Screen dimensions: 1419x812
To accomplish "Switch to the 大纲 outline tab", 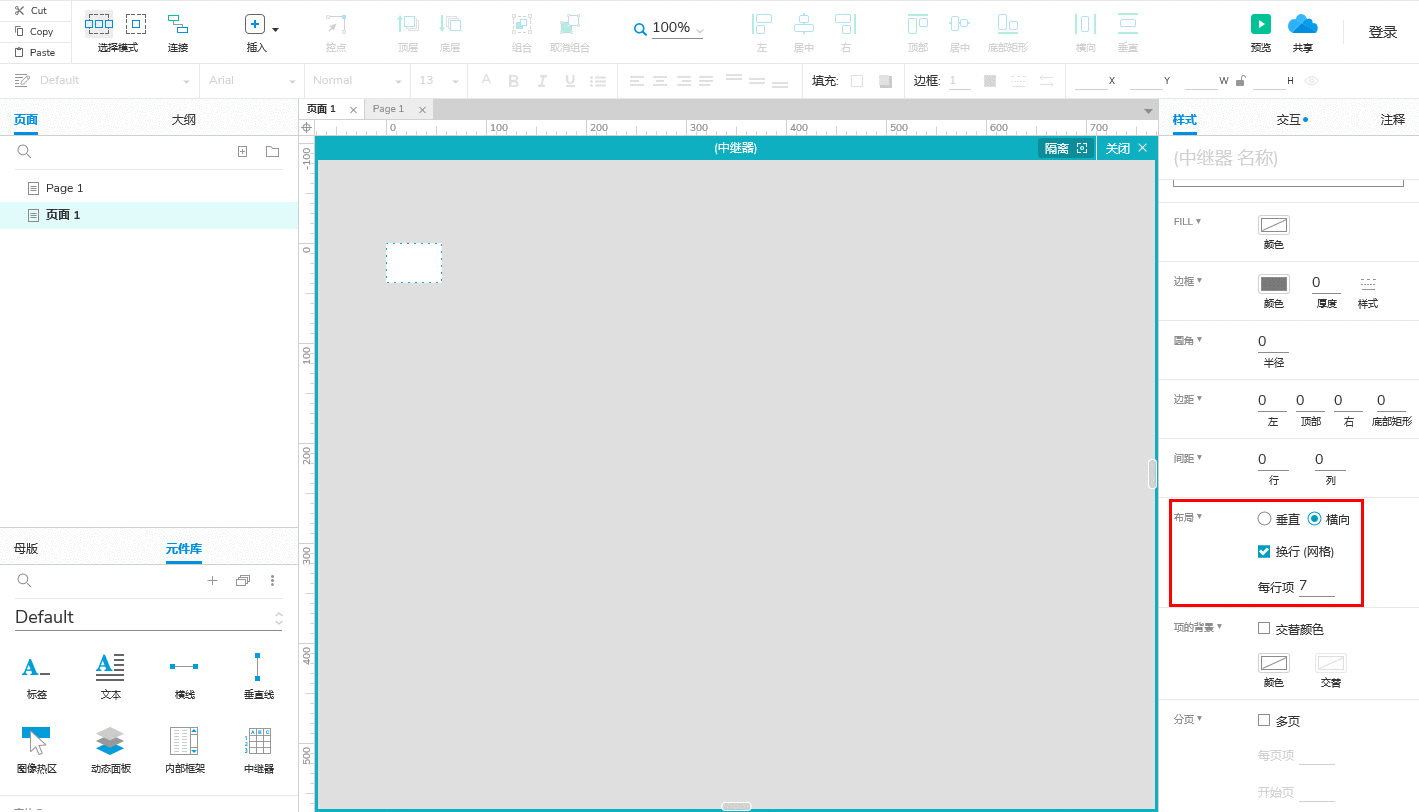I will [183, 120].
